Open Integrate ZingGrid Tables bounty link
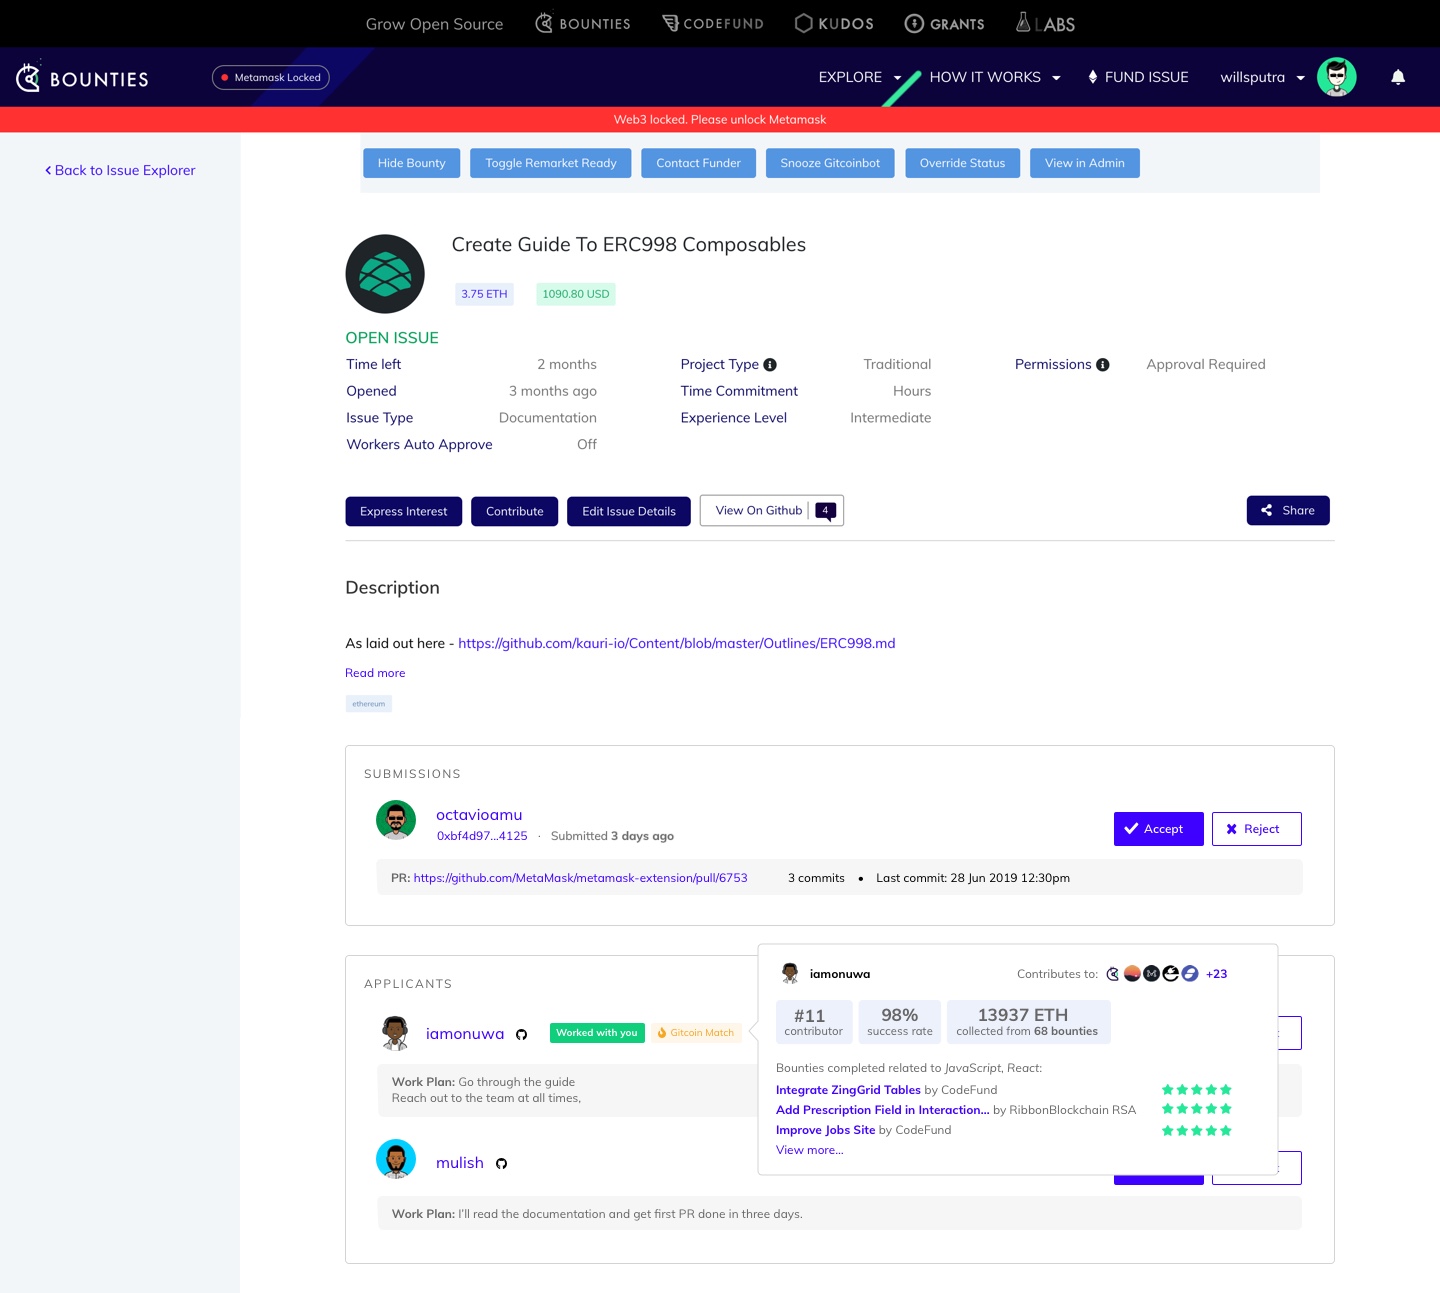1440x1293 pixels. (x=848, y=1090)
